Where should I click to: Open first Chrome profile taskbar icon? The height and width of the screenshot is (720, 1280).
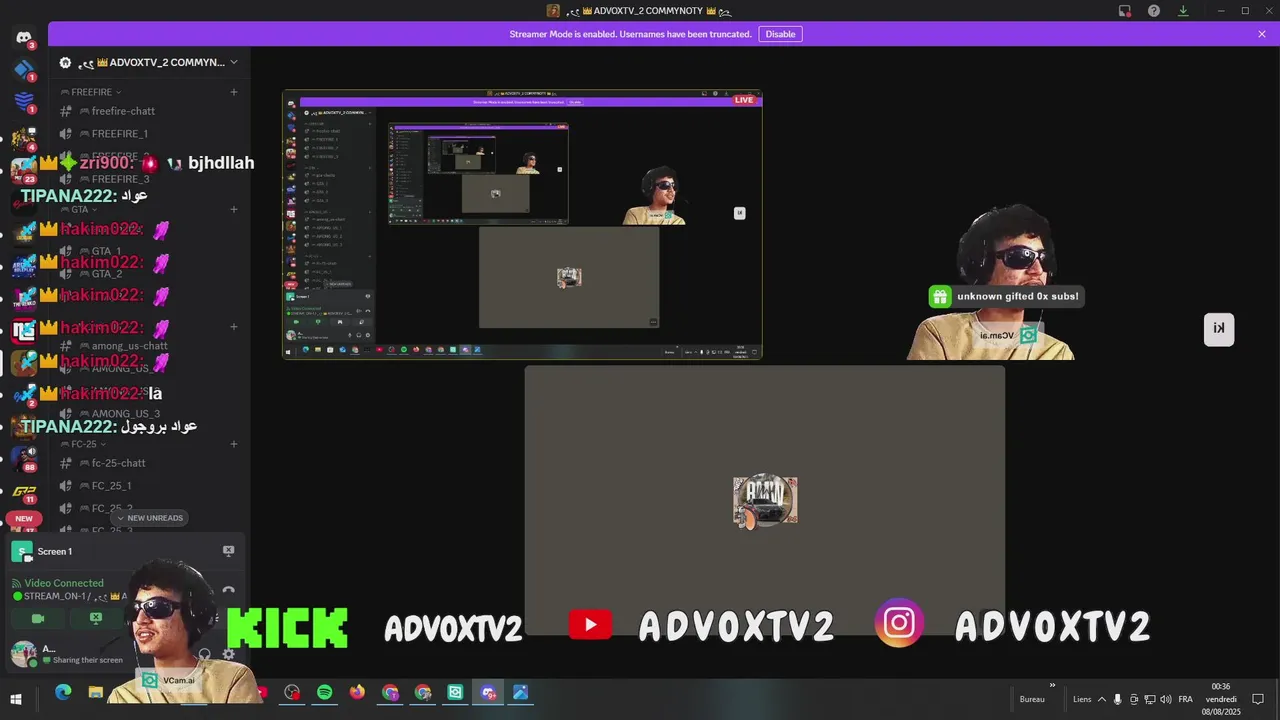[390, 692]
